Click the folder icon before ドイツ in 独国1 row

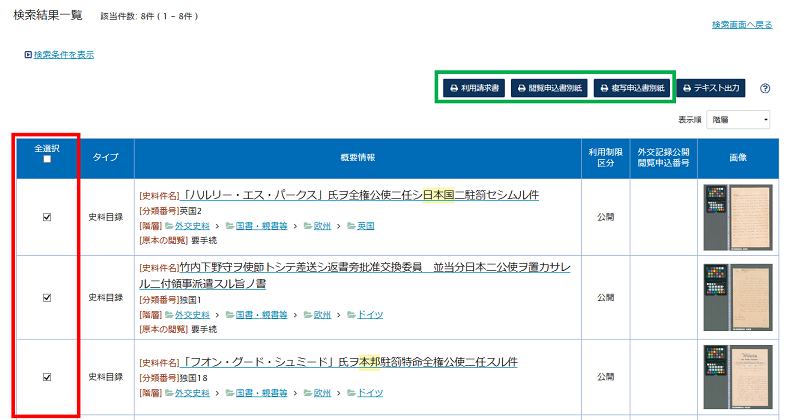[351, 315]
